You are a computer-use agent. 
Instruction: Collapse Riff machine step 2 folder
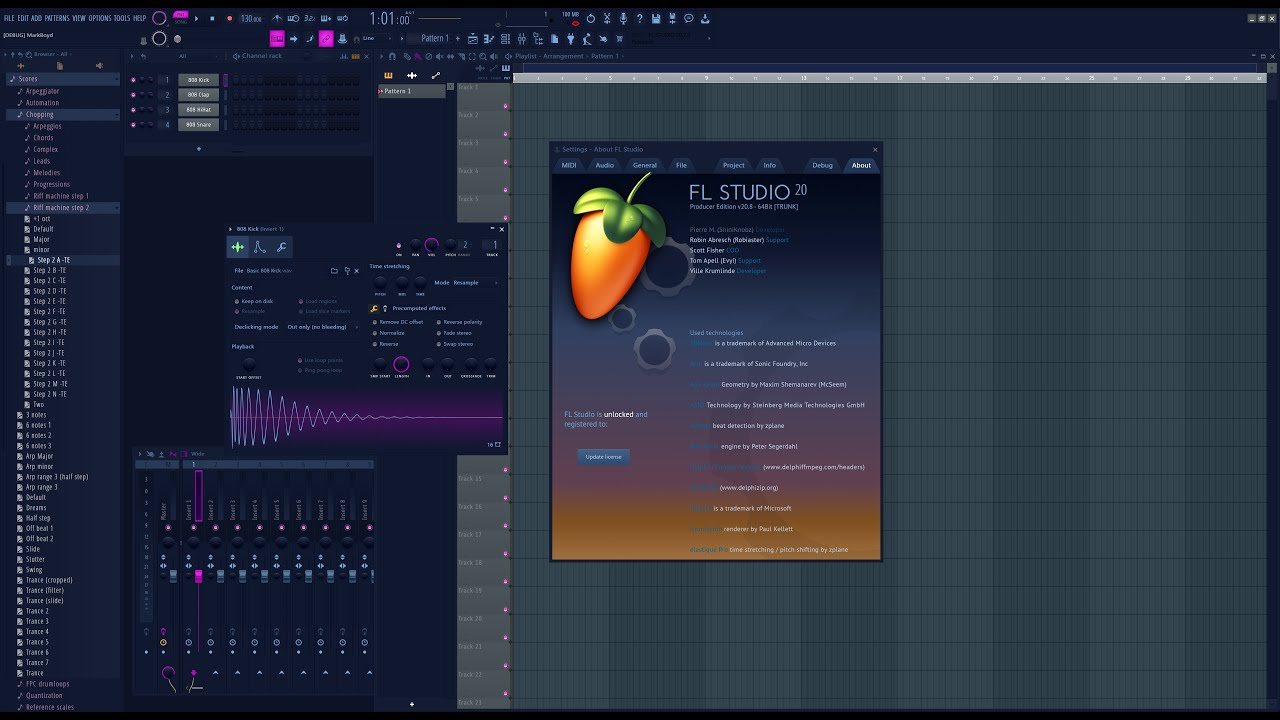coord(61,207)
